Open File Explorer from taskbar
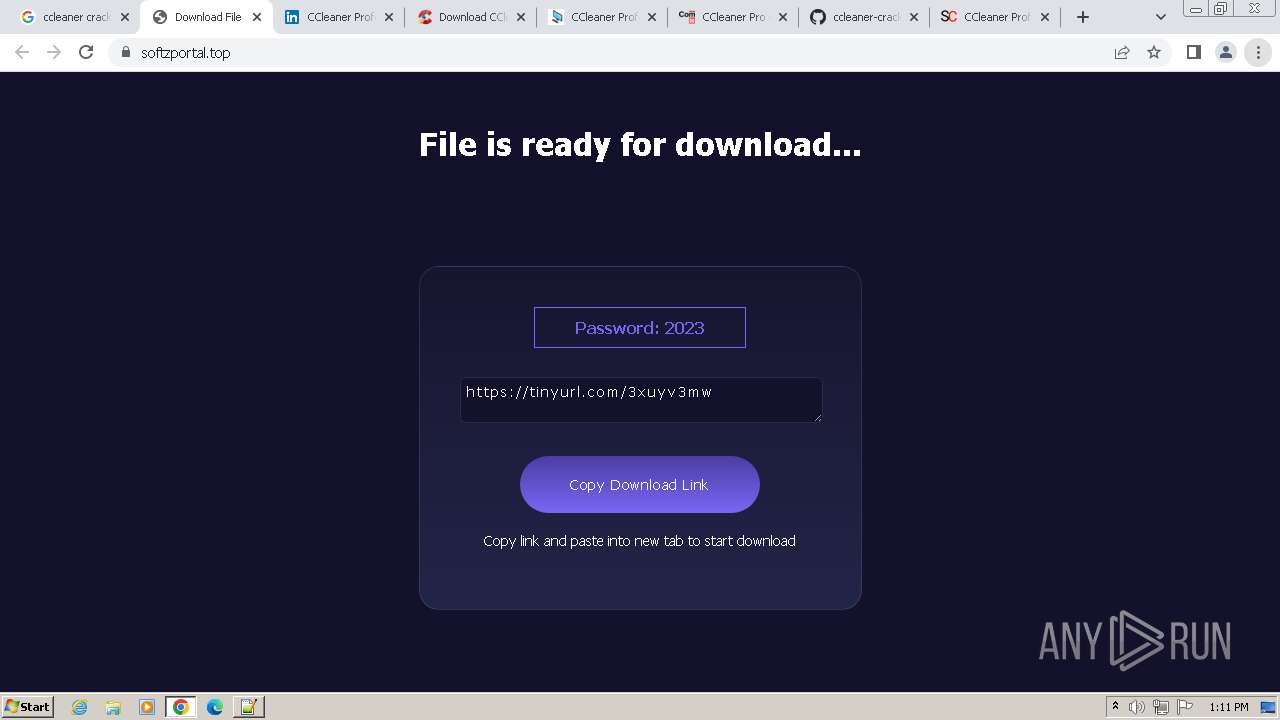Image resolution: width=1280 pixels, height=720 pixels. 113,707
